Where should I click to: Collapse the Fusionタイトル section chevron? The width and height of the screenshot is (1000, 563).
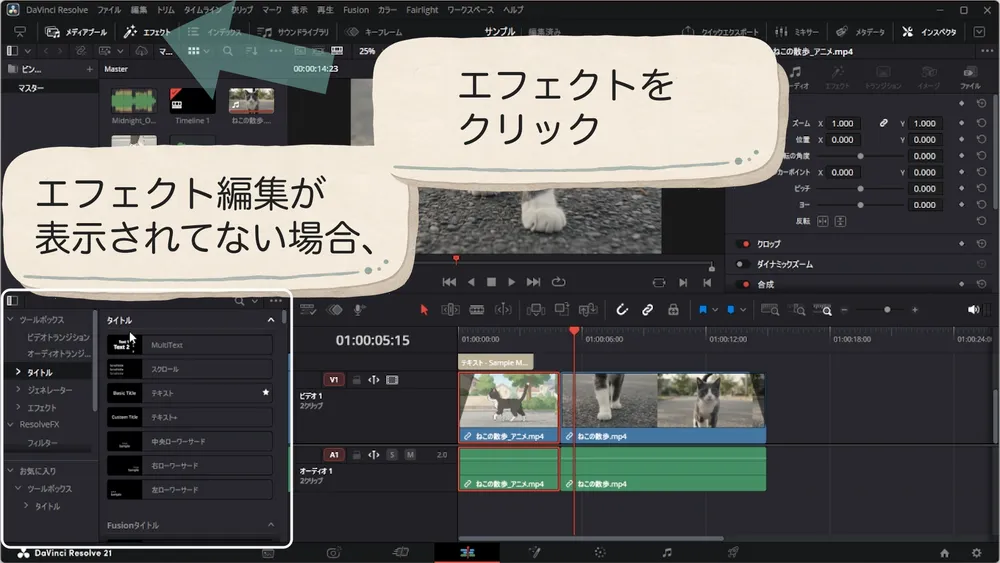click(270, 525)
